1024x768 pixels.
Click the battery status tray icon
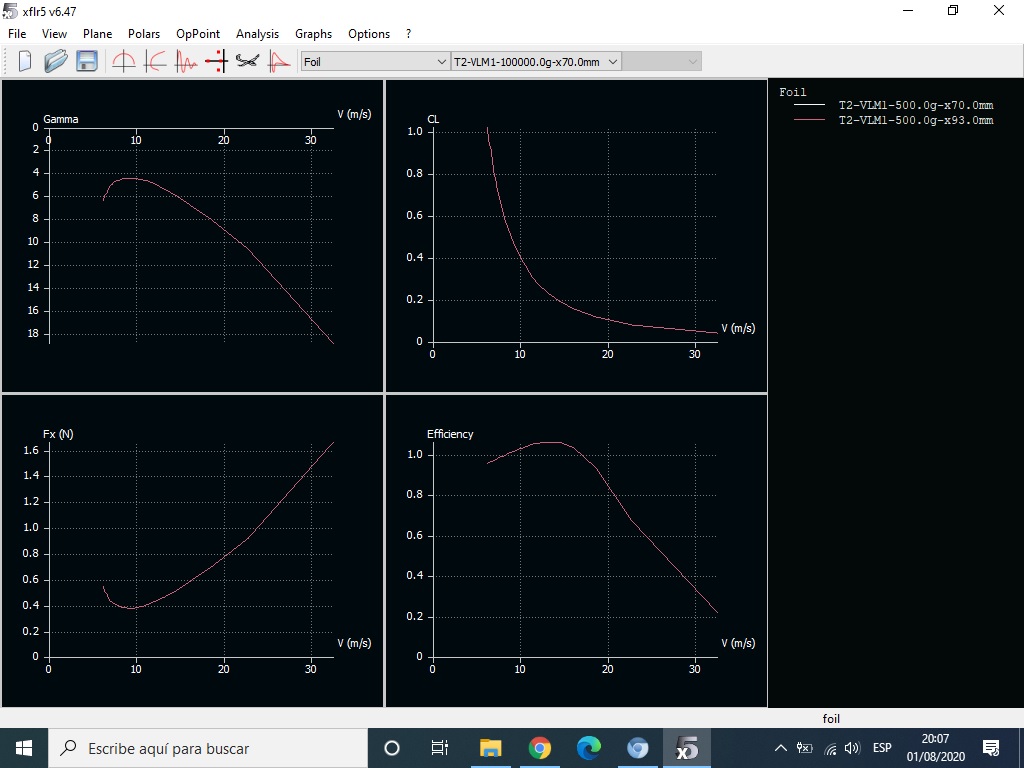[x=805, y=748]
